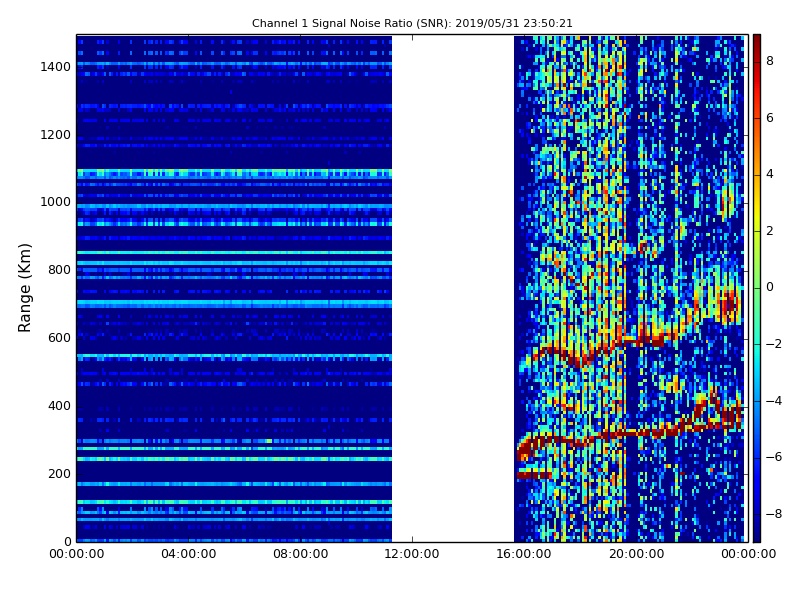Click the 20:00:00 time axis label

point(636,554)
